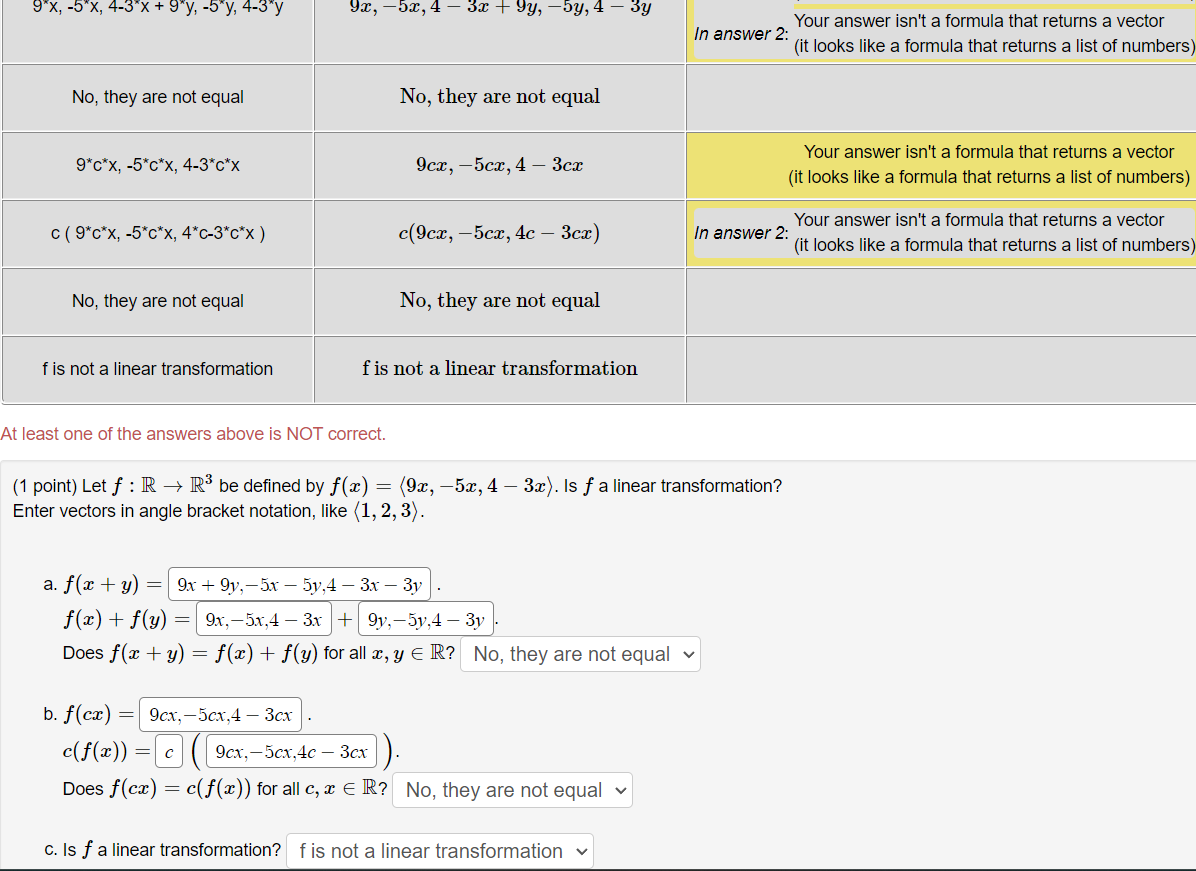Select the entered answer c ( 9*c*x, -5*c*x, 4*c-3*c*x )
The image size is (1196, 871).
coord(157,233)
